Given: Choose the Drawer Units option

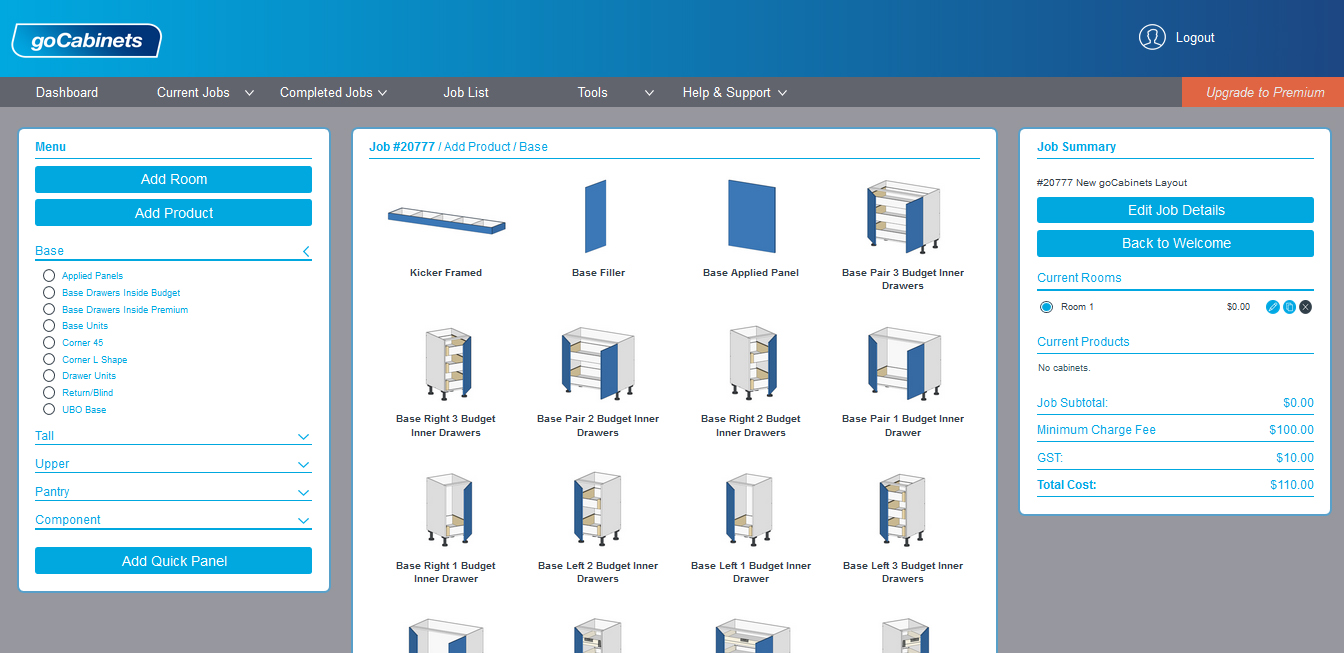Looking at the screenshot, I should pyautogui.click(x=49, y=375).
